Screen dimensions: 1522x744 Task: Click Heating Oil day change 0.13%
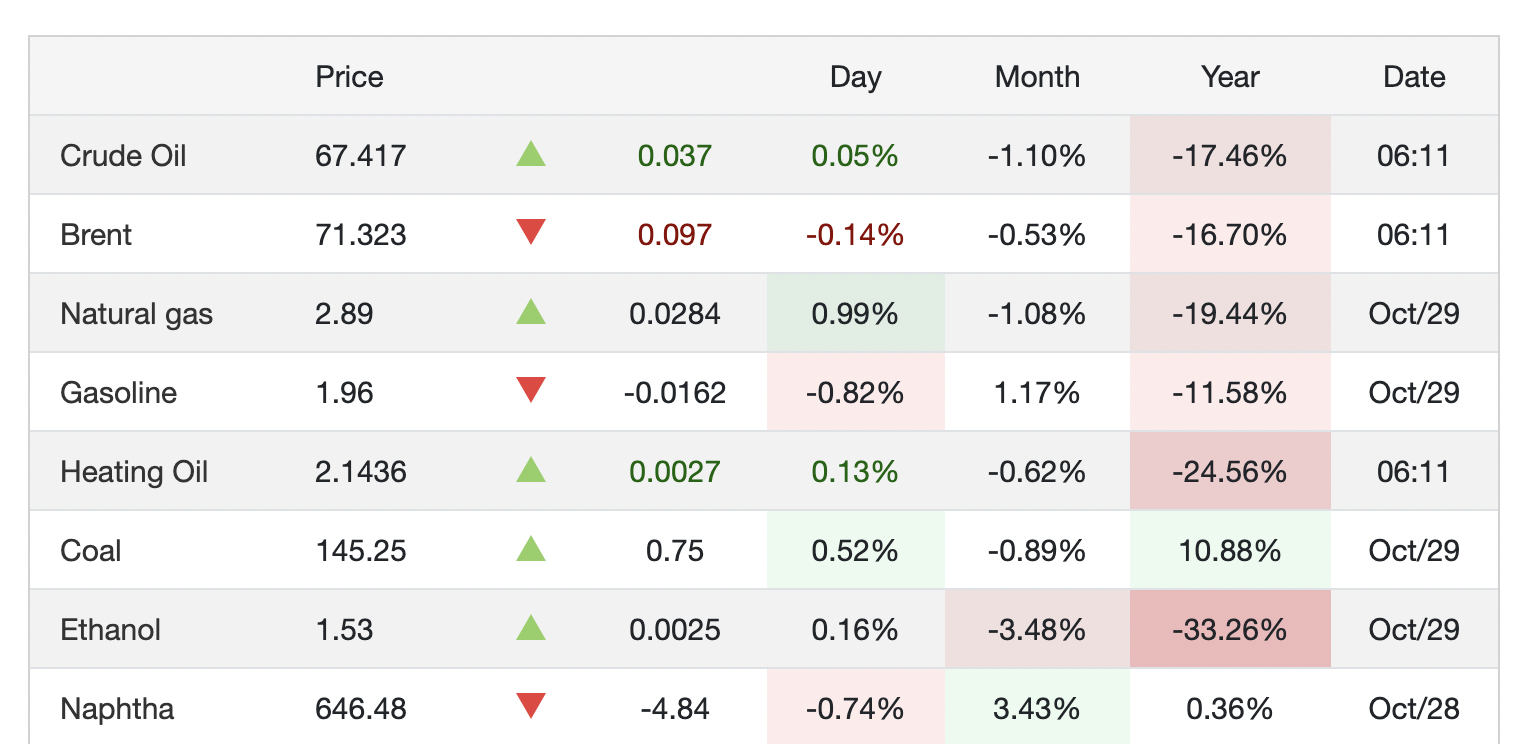pyautogui.click(x=855, y=472)
